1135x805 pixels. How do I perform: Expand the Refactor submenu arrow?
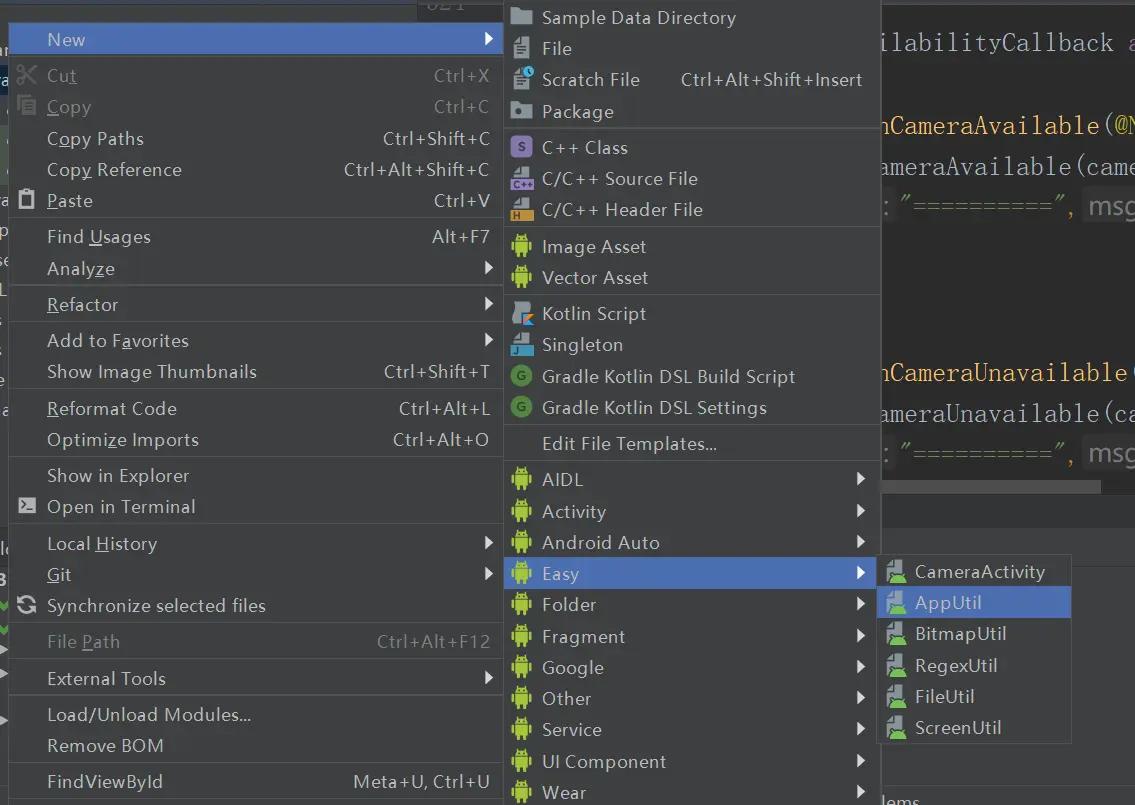(489, 304)
